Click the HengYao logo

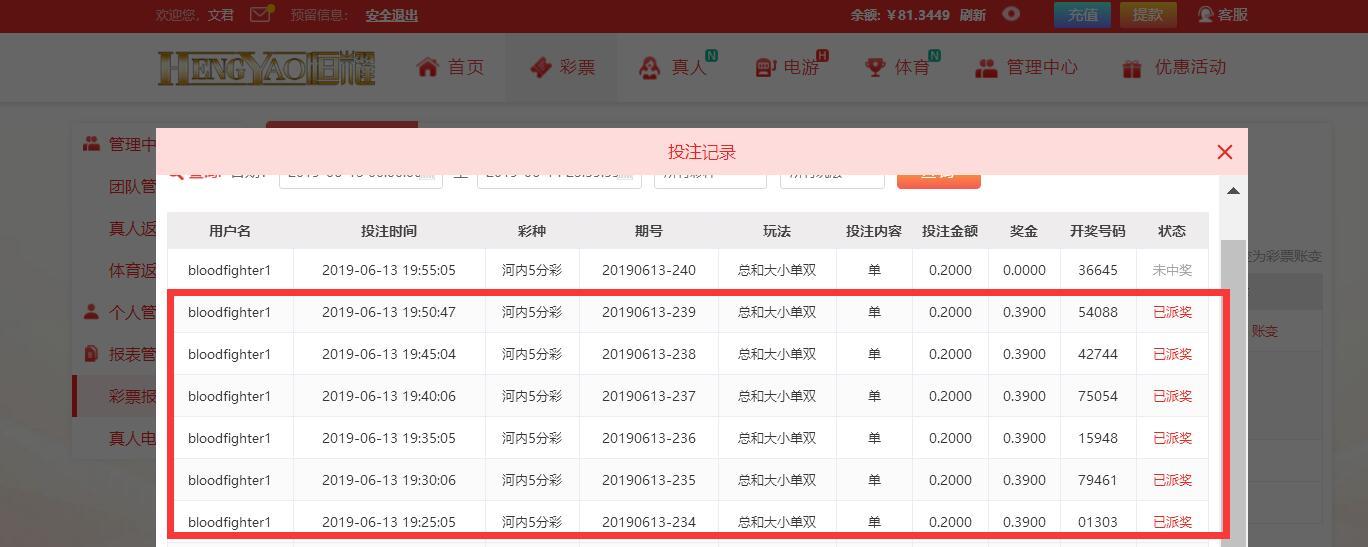(x=266, y=67)
